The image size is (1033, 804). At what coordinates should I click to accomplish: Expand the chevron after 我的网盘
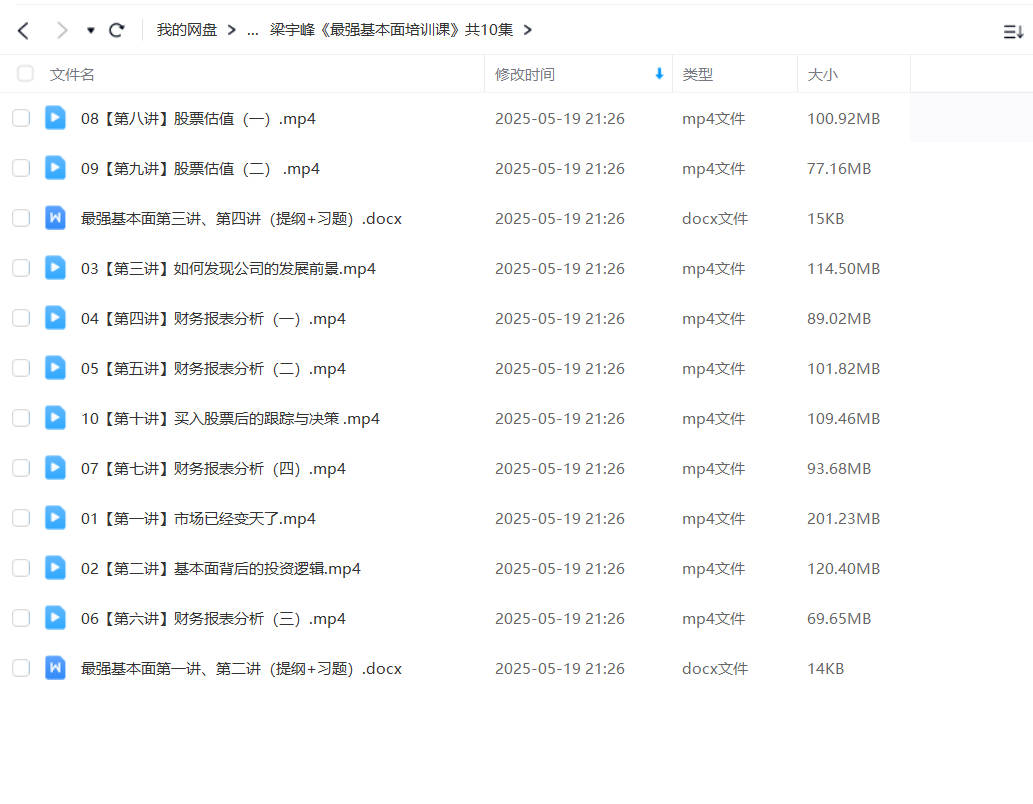coord(231,30)
